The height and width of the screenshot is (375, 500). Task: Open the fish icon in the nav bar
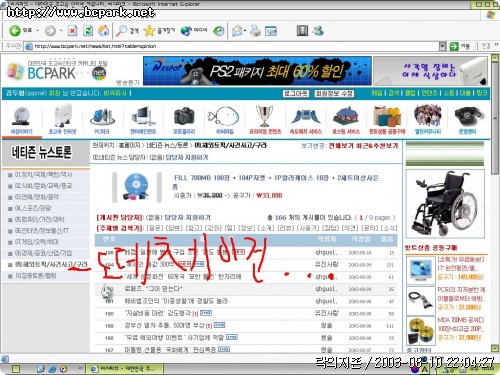[x=224, y=120]
